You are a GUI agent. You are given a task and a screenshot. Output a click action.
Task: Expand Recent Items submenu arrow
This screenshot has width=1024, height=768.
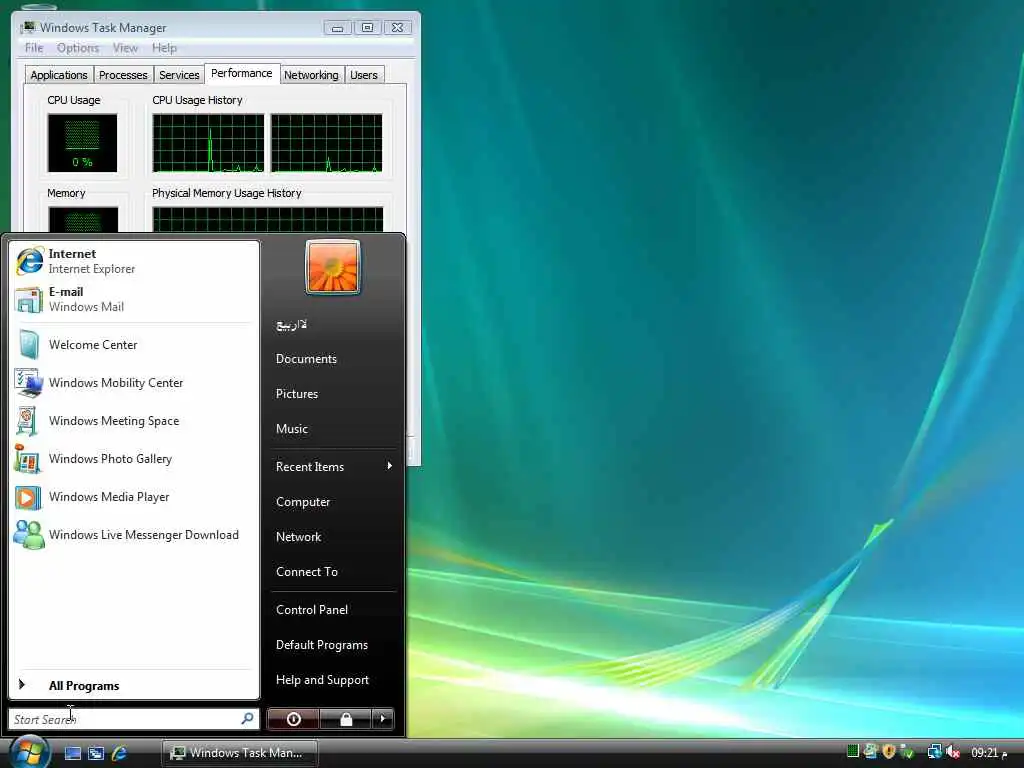click(390, 466)
